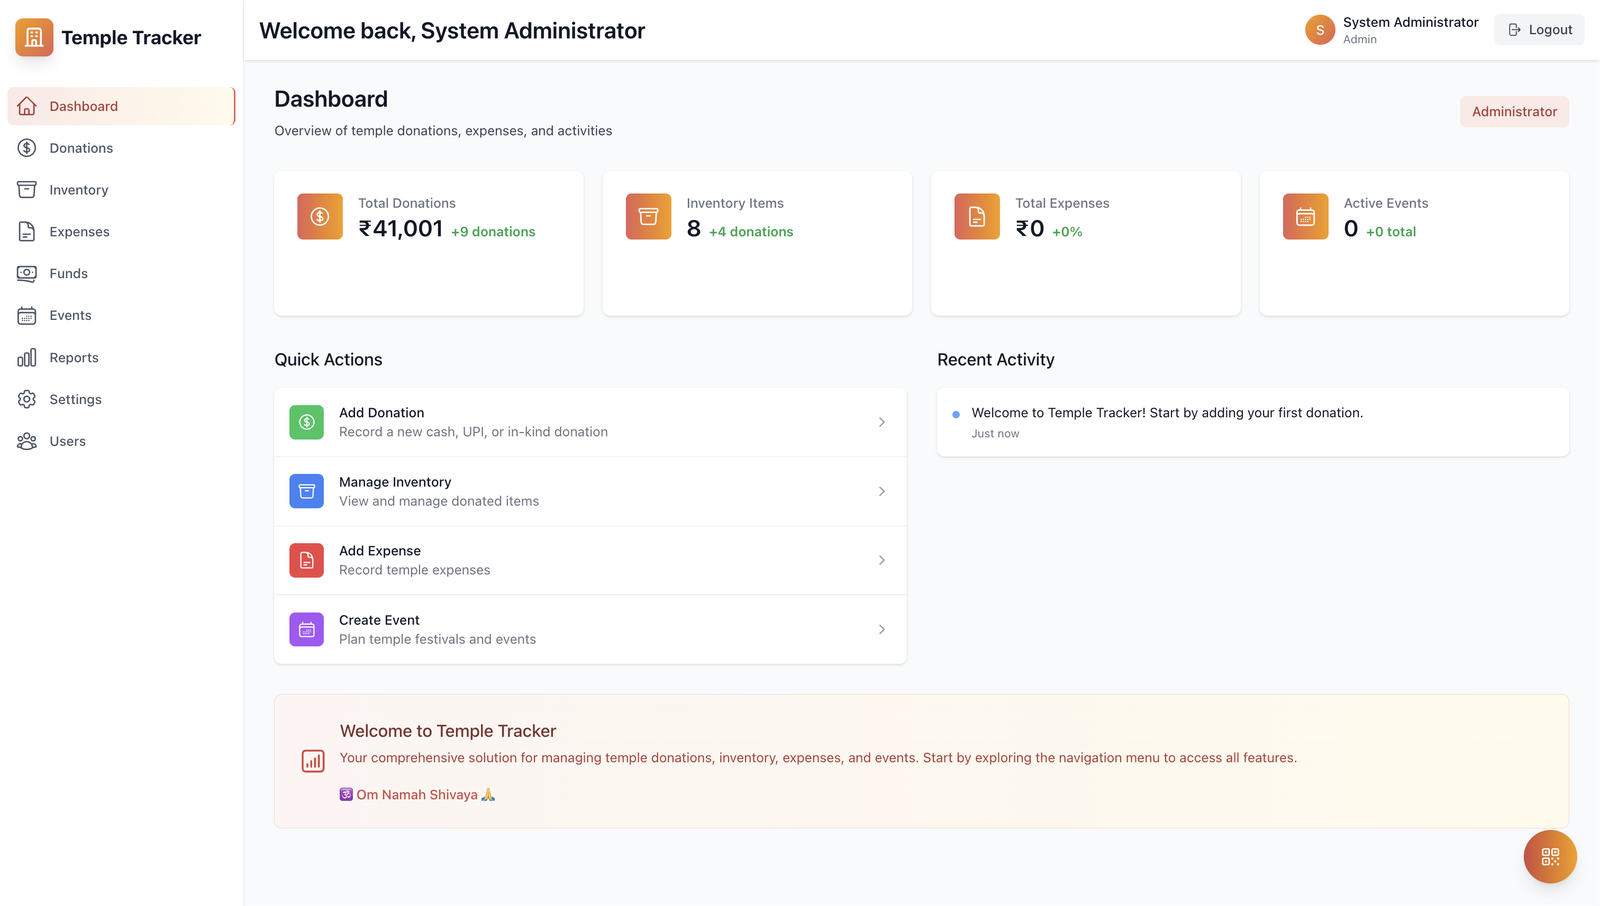This screenshot has width=1600, height=906.
Task: Click the welcome message in Recent Activity
Action: (x=1166, y=413)
